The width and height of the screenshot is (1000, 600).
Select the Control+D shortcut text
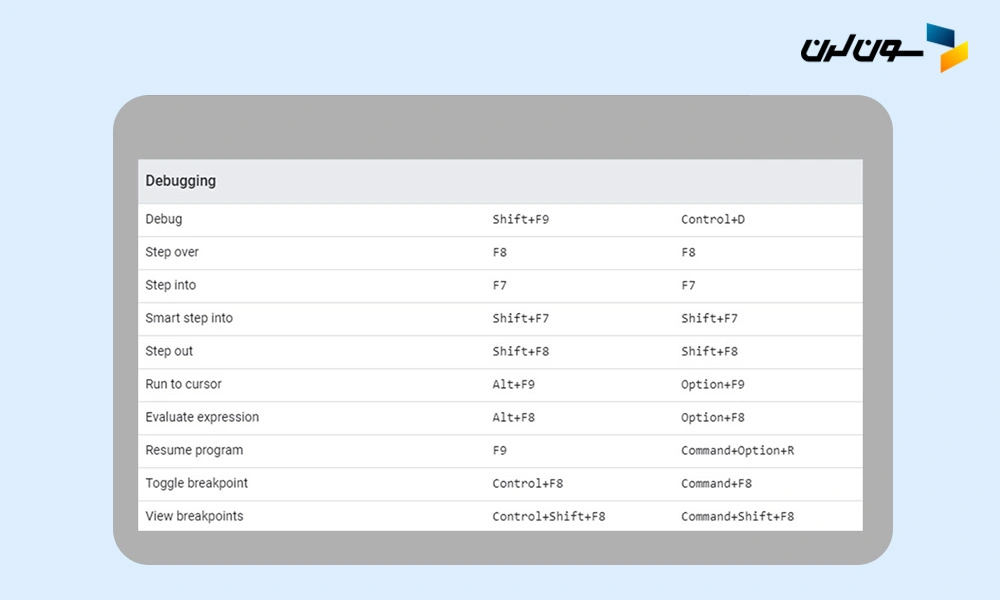[713, 219]
